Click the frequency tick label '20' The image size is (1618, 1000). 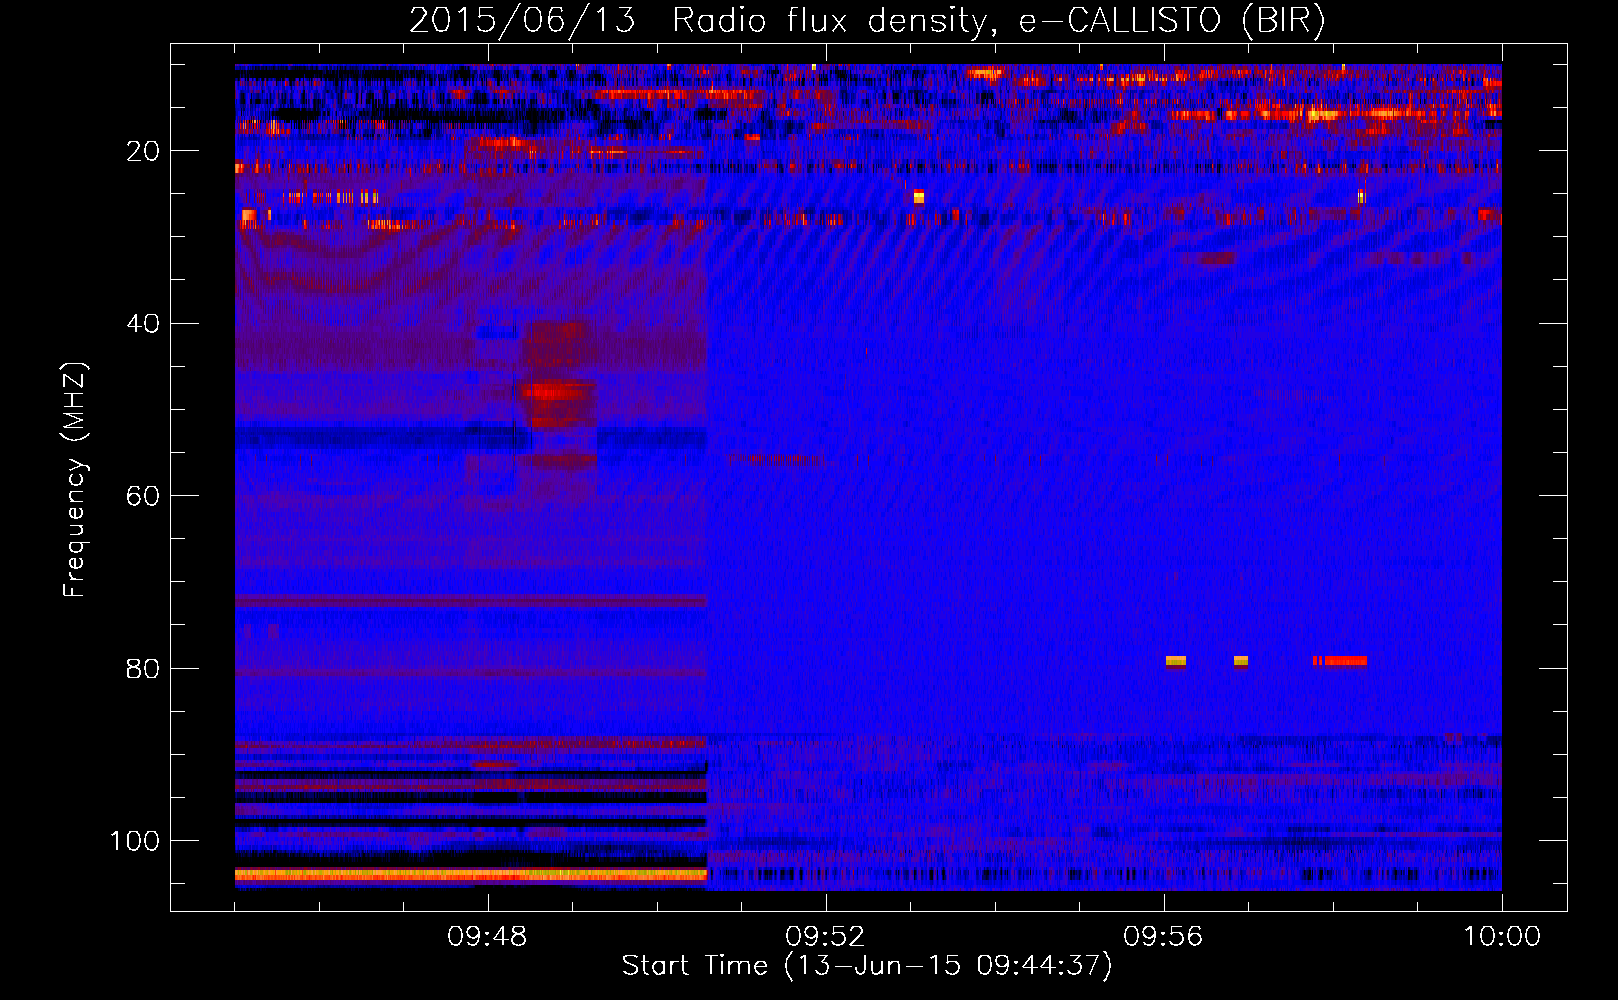(x=143, y=151)
